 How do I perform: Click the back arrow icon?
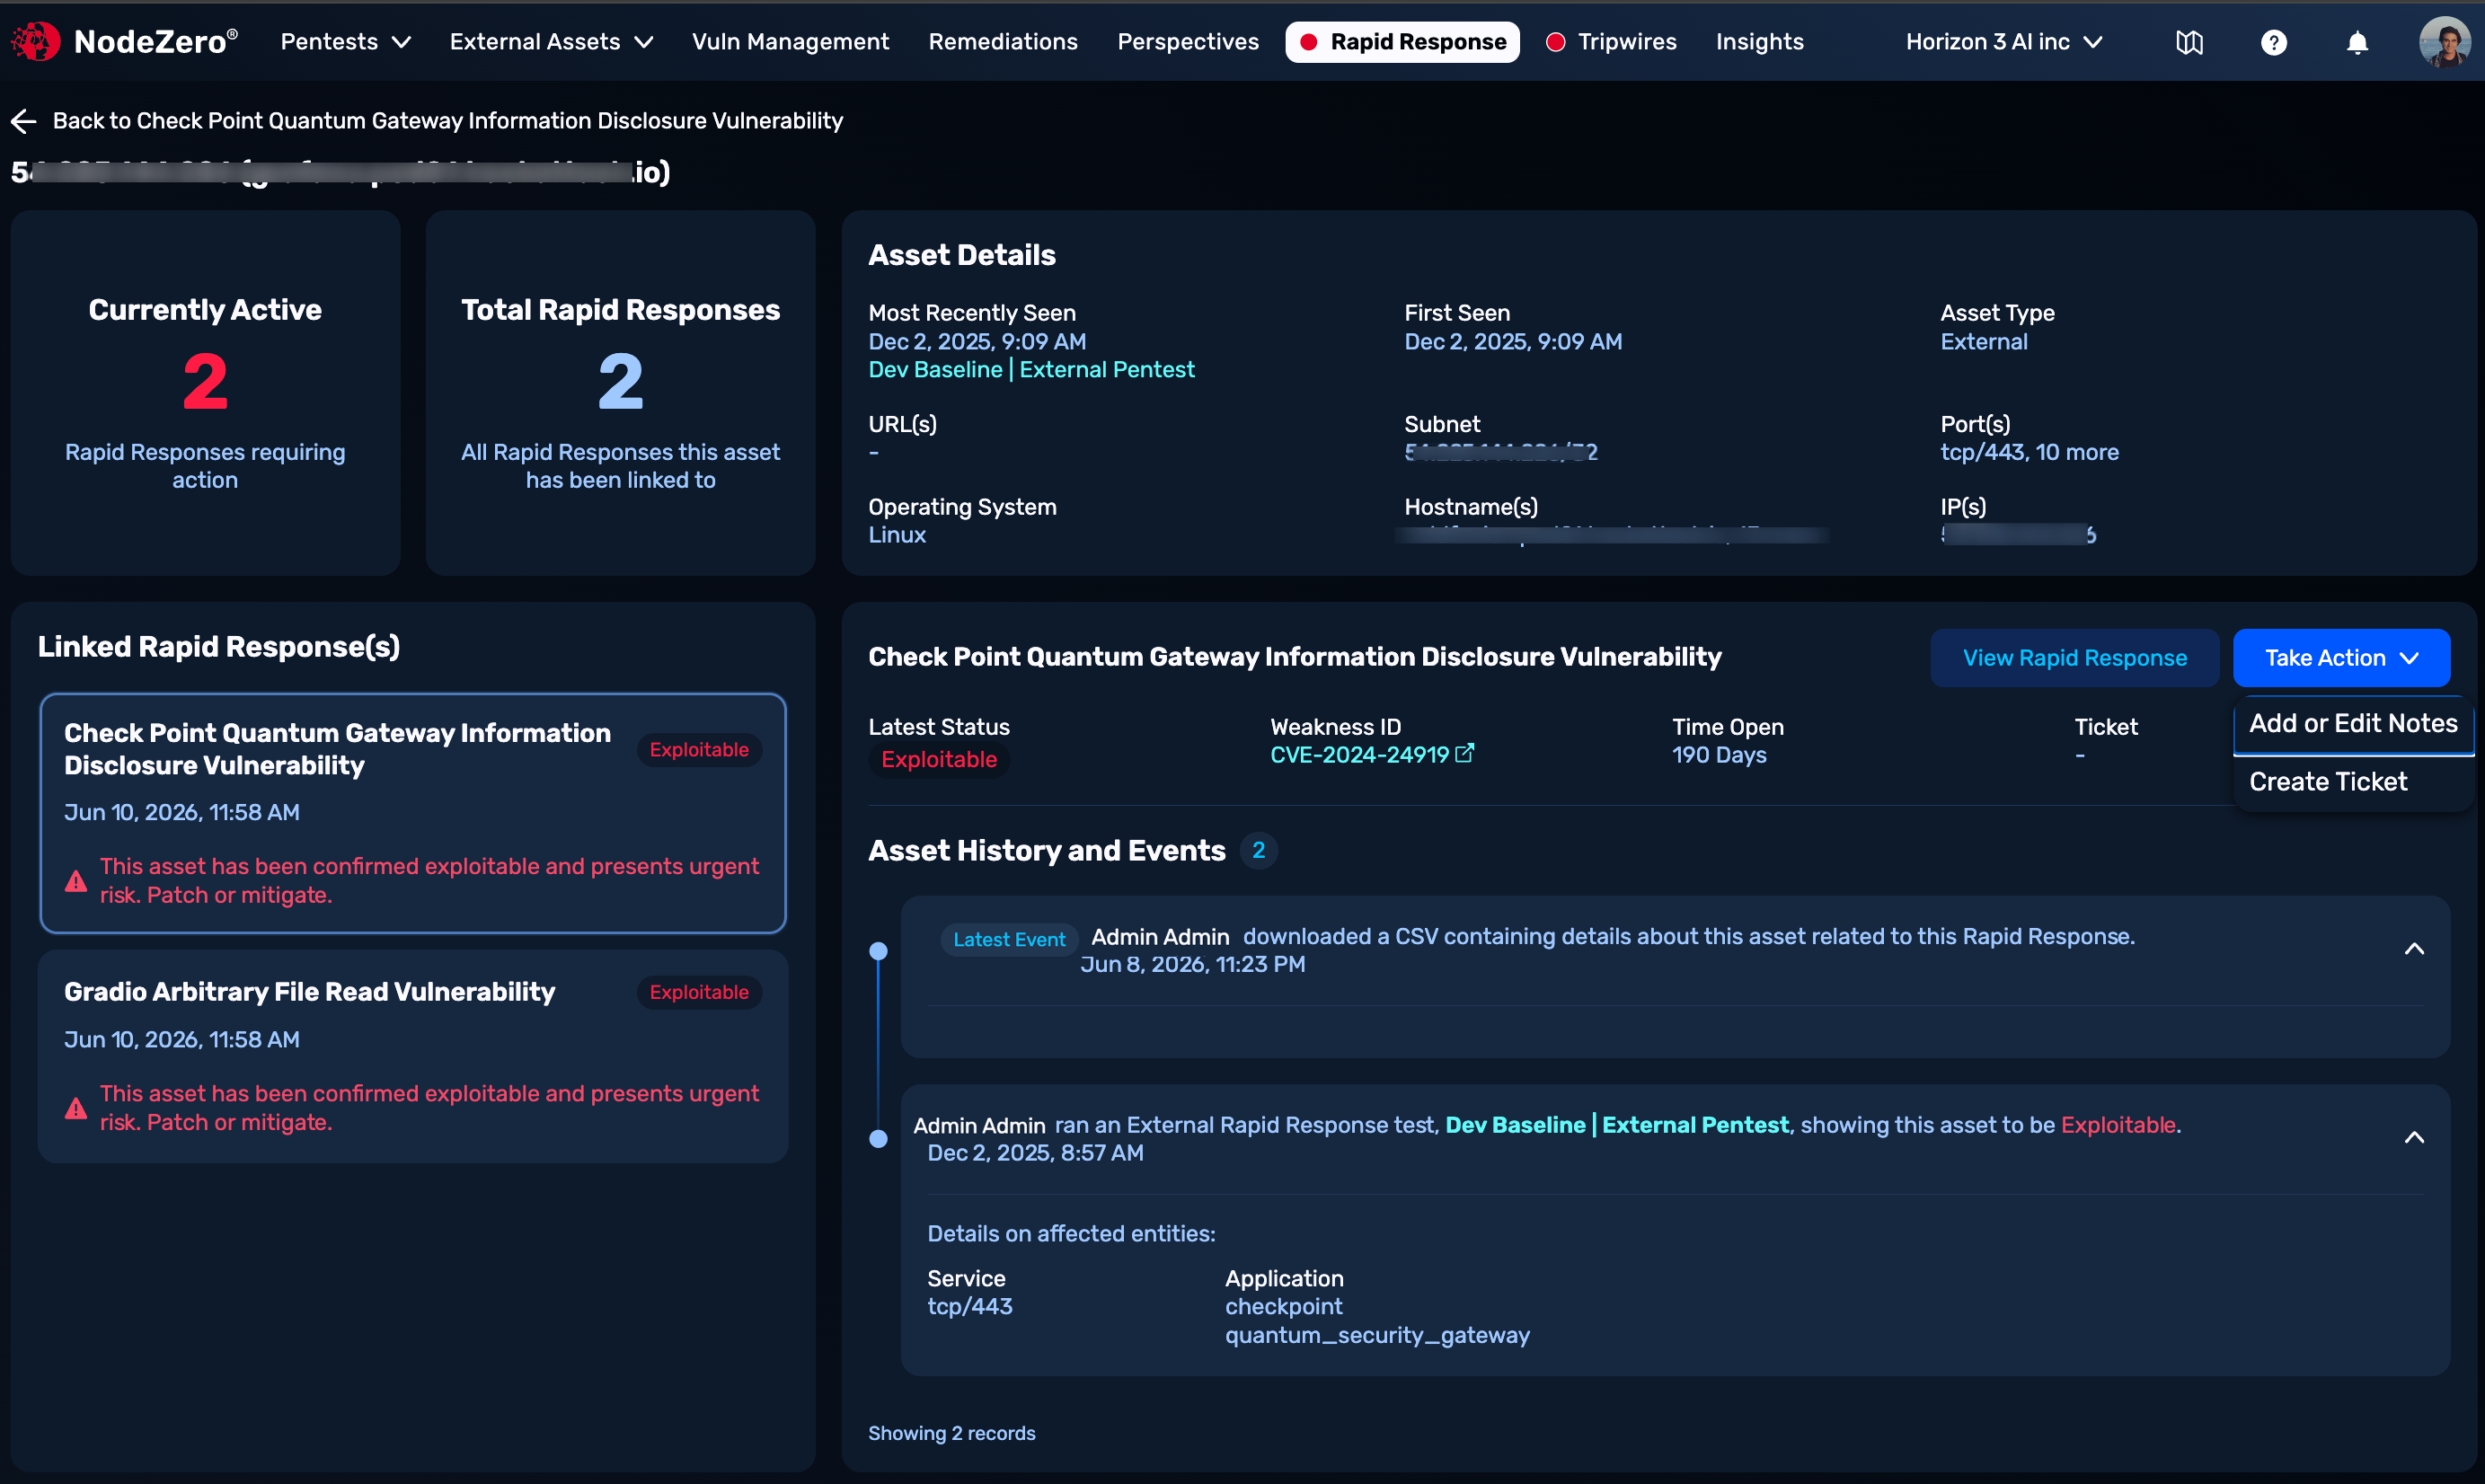tap(24, 121)
